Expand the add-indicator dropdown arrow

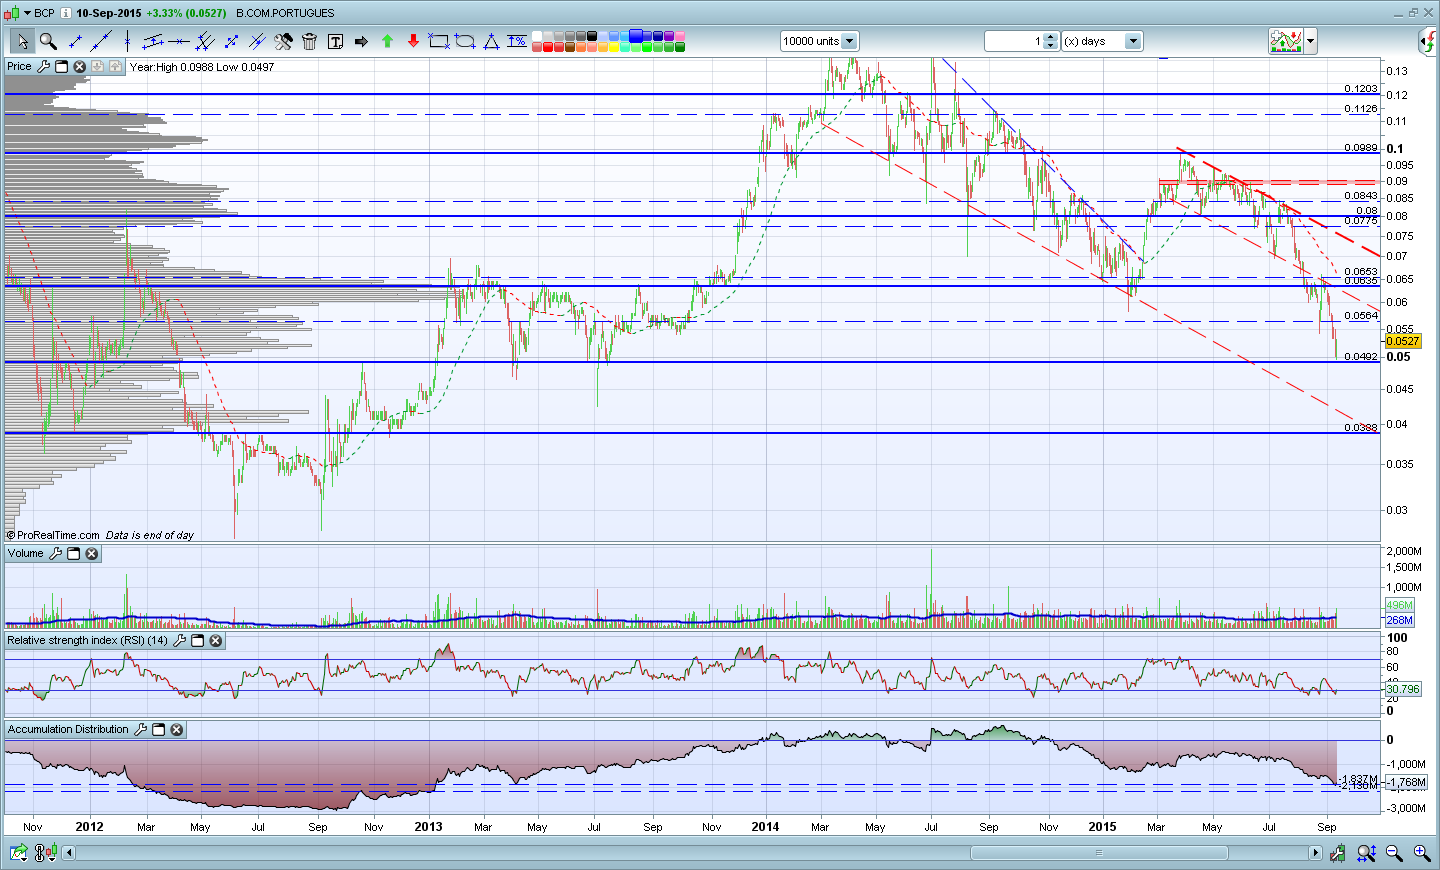(x=1310, y=41)
